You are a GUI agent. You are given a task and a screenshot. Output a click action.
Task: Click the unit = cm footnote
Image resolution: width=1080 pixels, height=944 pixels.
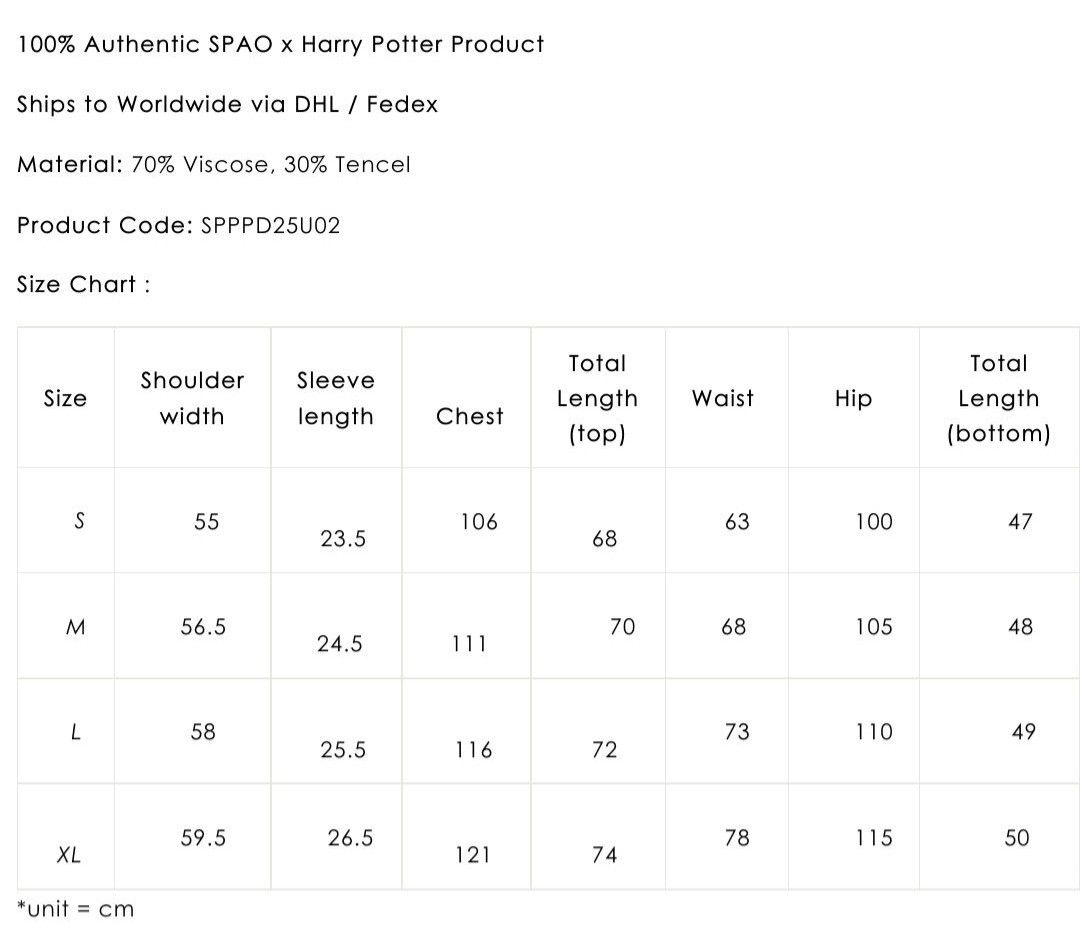76,909
